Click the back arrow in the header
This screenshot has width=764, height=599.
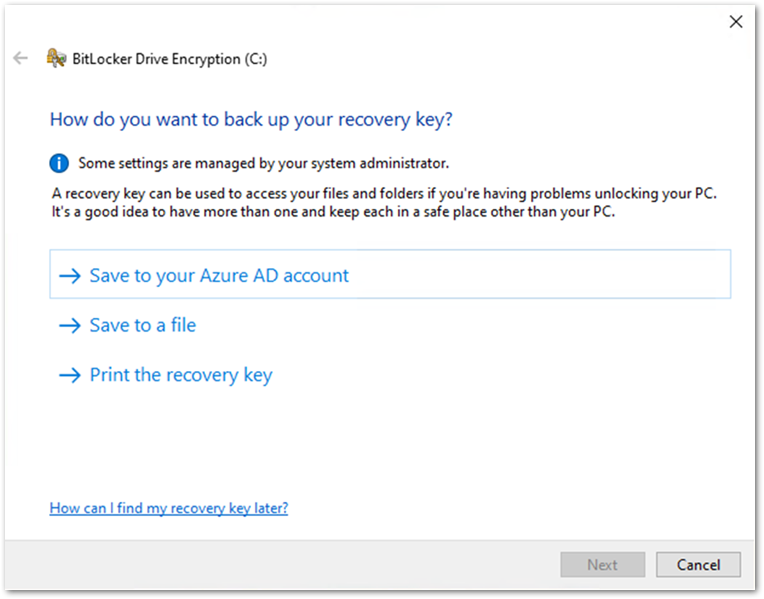[20, 58]
